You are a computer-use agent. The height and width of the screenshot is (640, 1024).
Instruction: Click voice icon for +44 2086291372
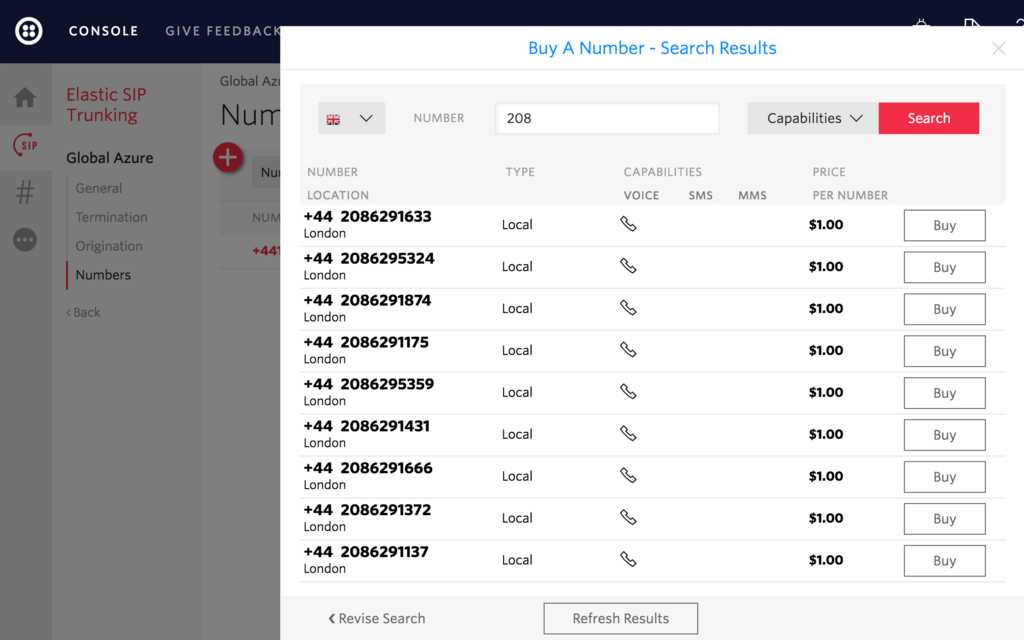(x=628, y=517)
